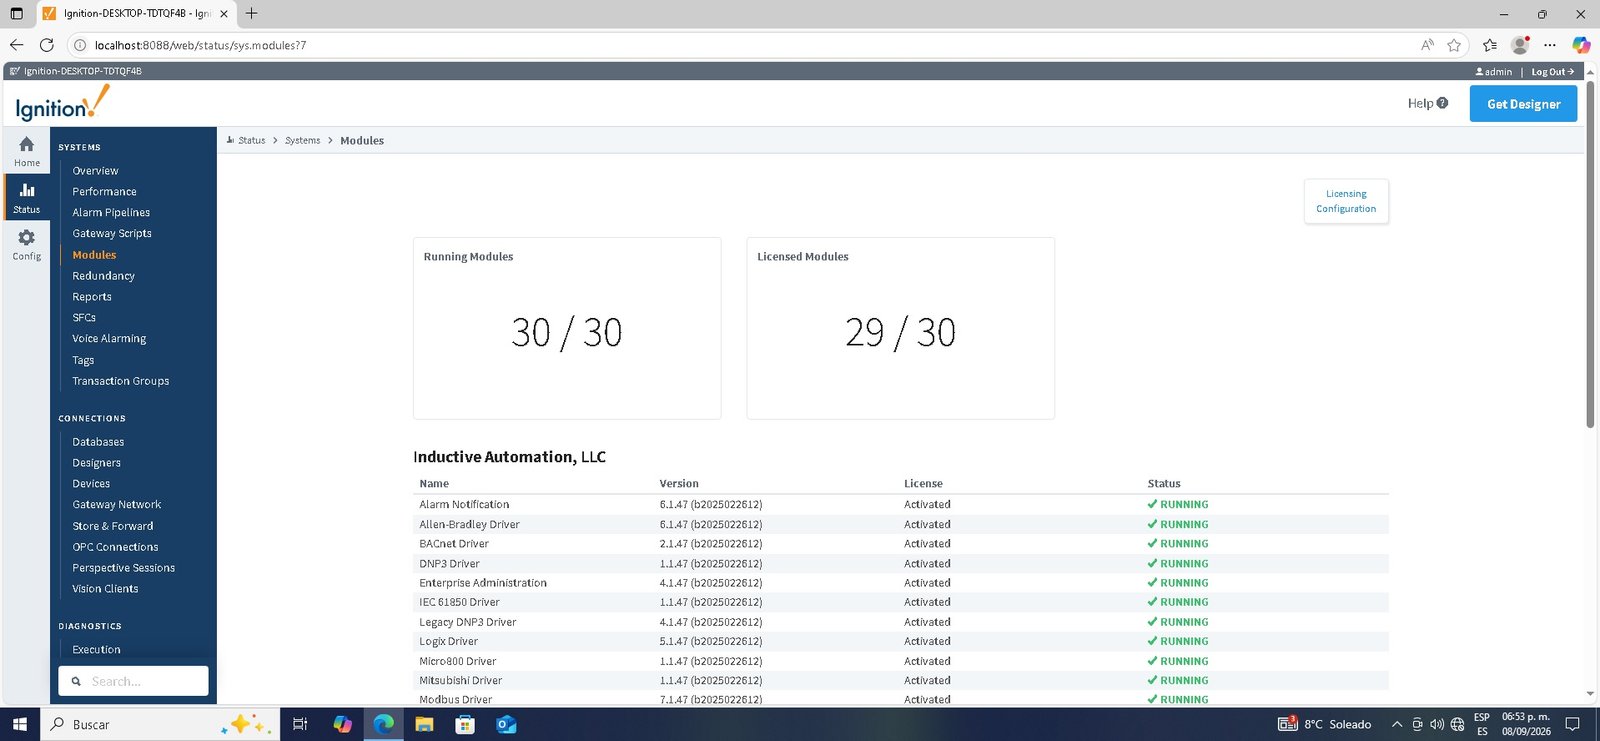This screenshot has width=1600, height=741.
Task: Open Designers under Connections
Action: [96, 463]
